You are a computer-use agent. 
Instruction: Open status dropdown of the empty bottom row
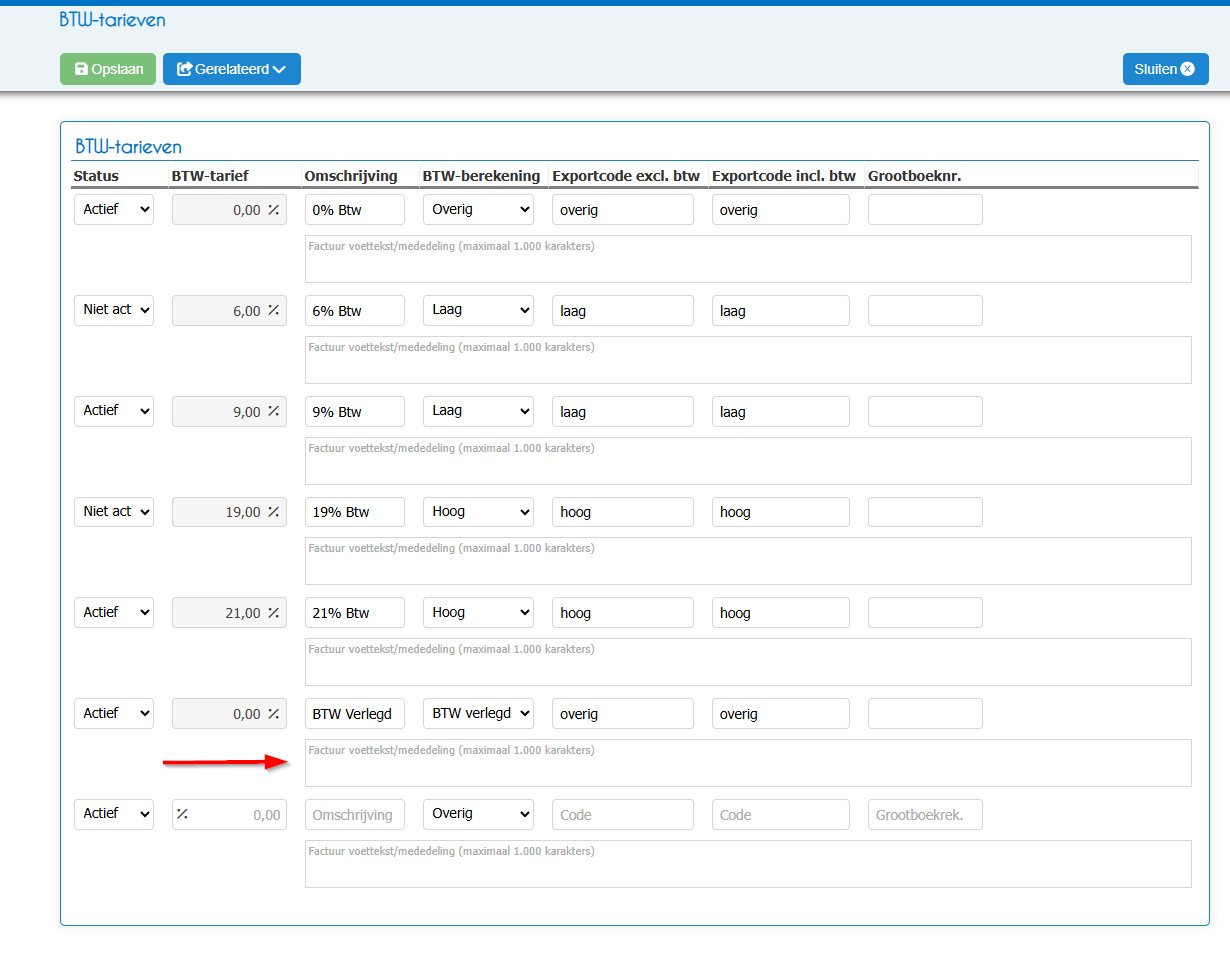pos(114,814)
